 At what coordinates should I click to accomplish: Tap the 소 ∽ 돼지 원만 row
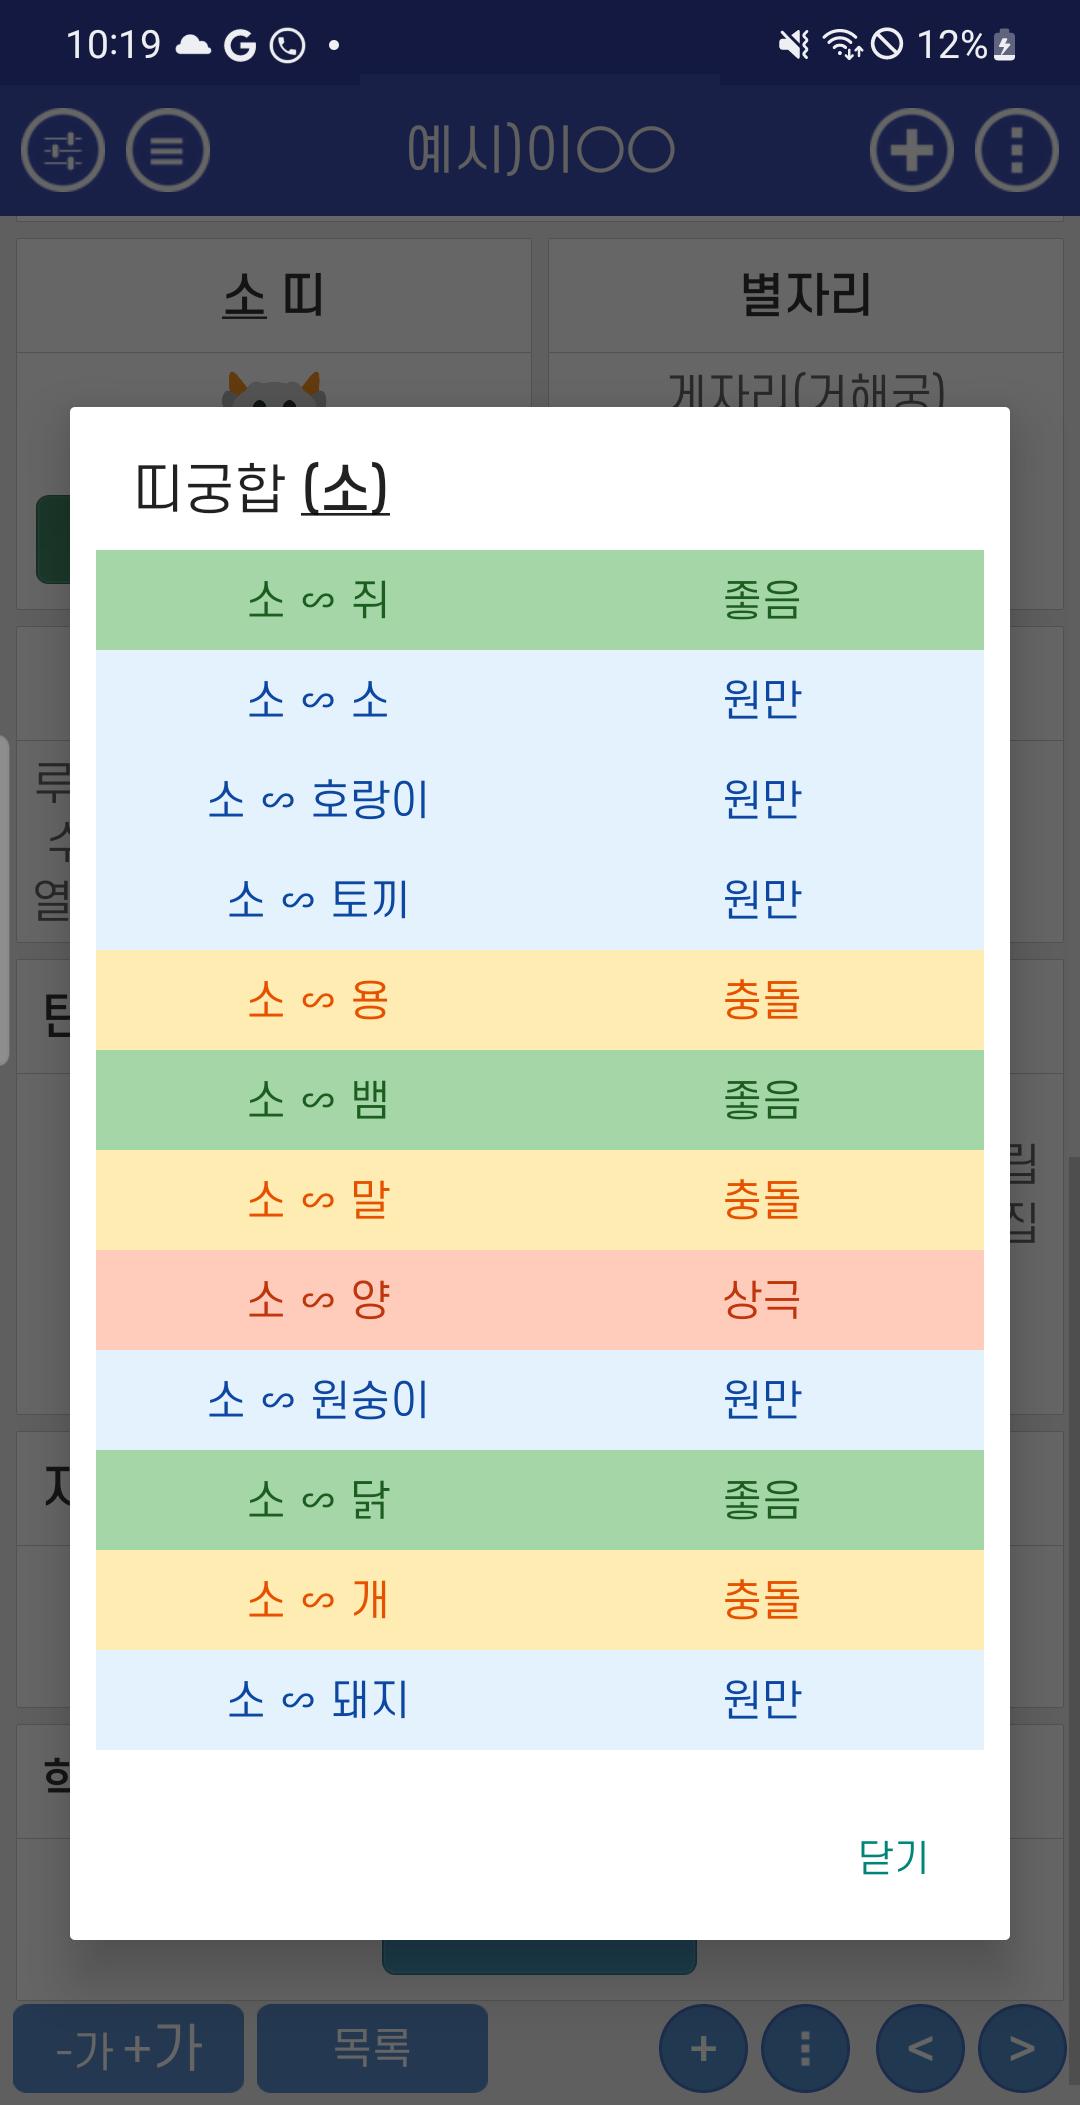pyautogui.click(x=540, y=1700)
